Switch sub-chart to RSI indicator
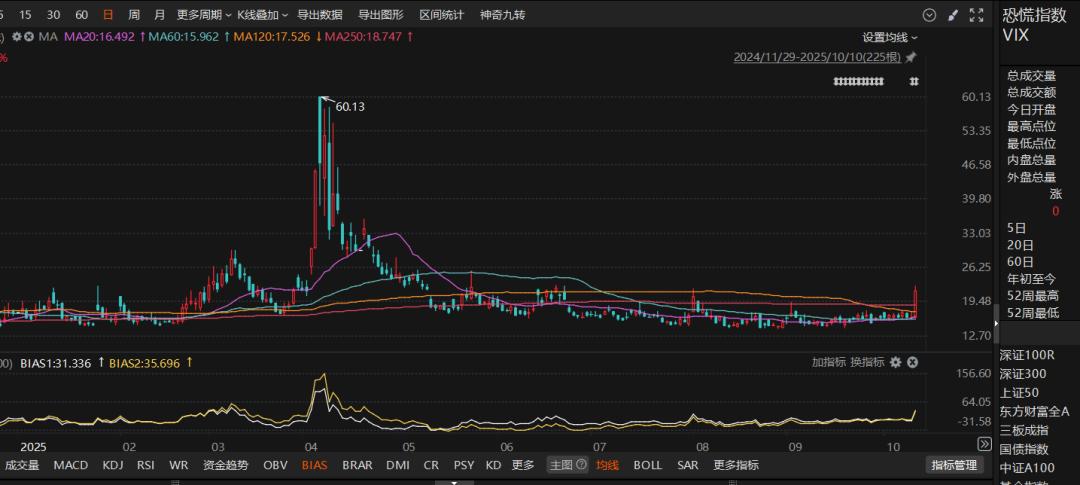Viewport: 1080px width, 485px height. [145, 465]
